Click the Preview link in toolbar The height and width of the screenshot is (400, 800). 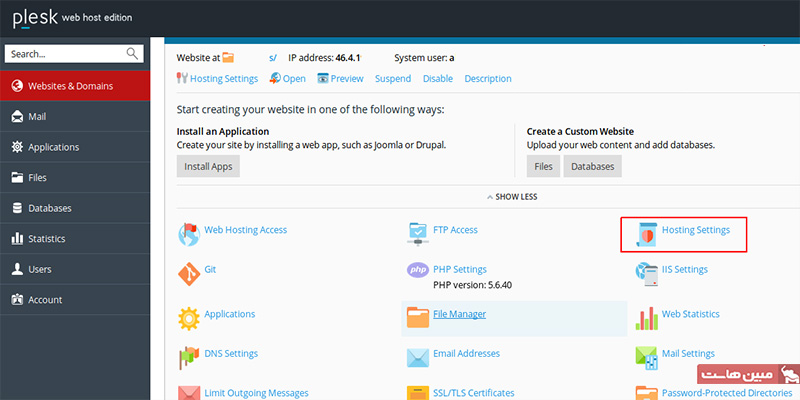click(346, 79)
